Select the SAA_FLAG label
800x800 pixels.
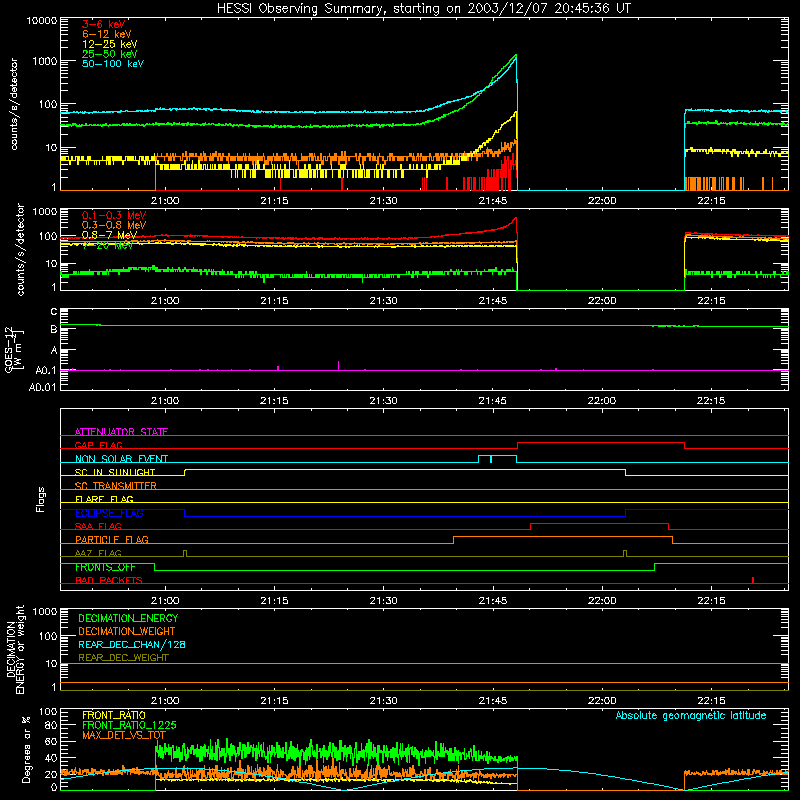point(98,526)
